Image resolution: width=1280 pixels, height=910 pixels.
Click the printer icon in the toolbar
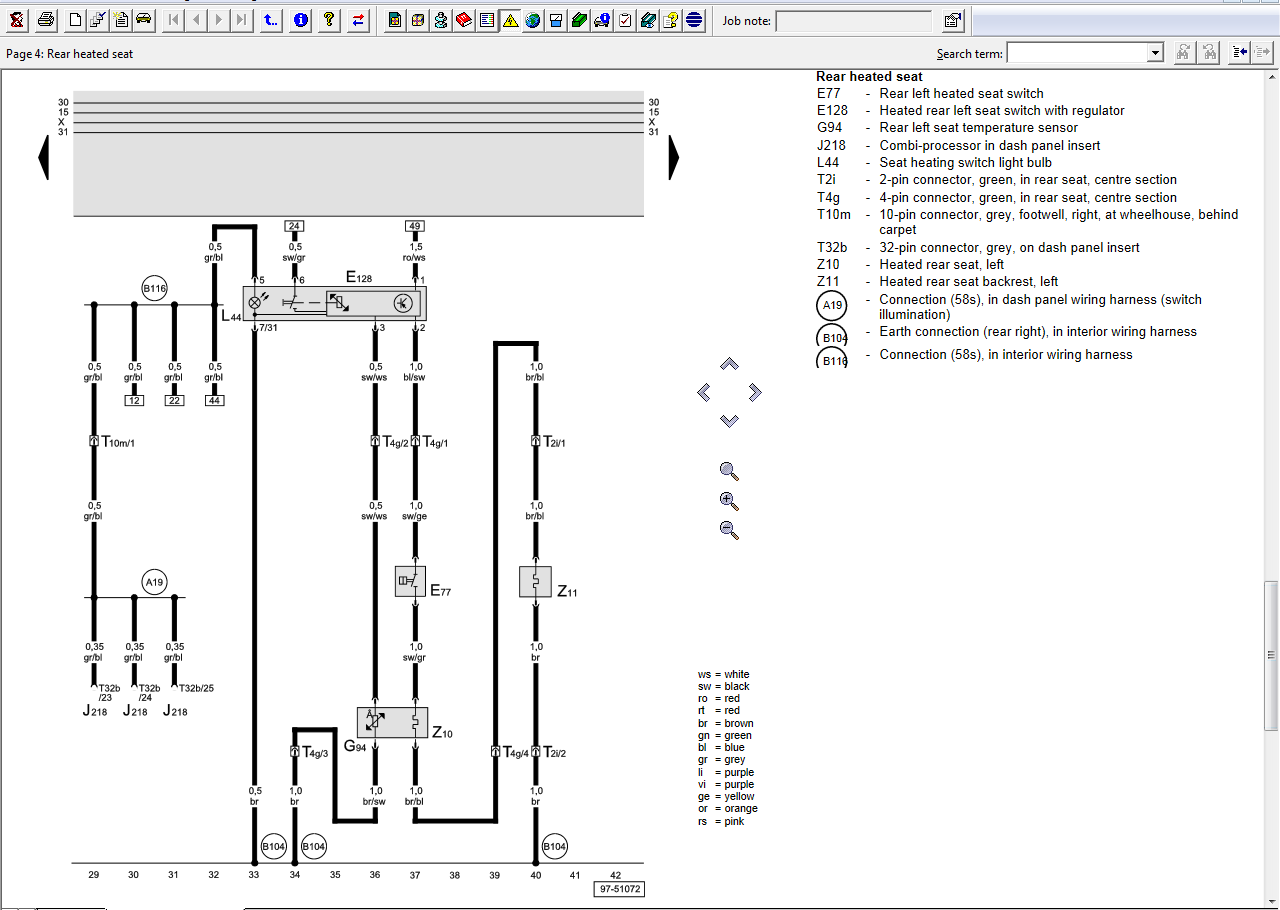pyautogui.click(x=46, y=20)
